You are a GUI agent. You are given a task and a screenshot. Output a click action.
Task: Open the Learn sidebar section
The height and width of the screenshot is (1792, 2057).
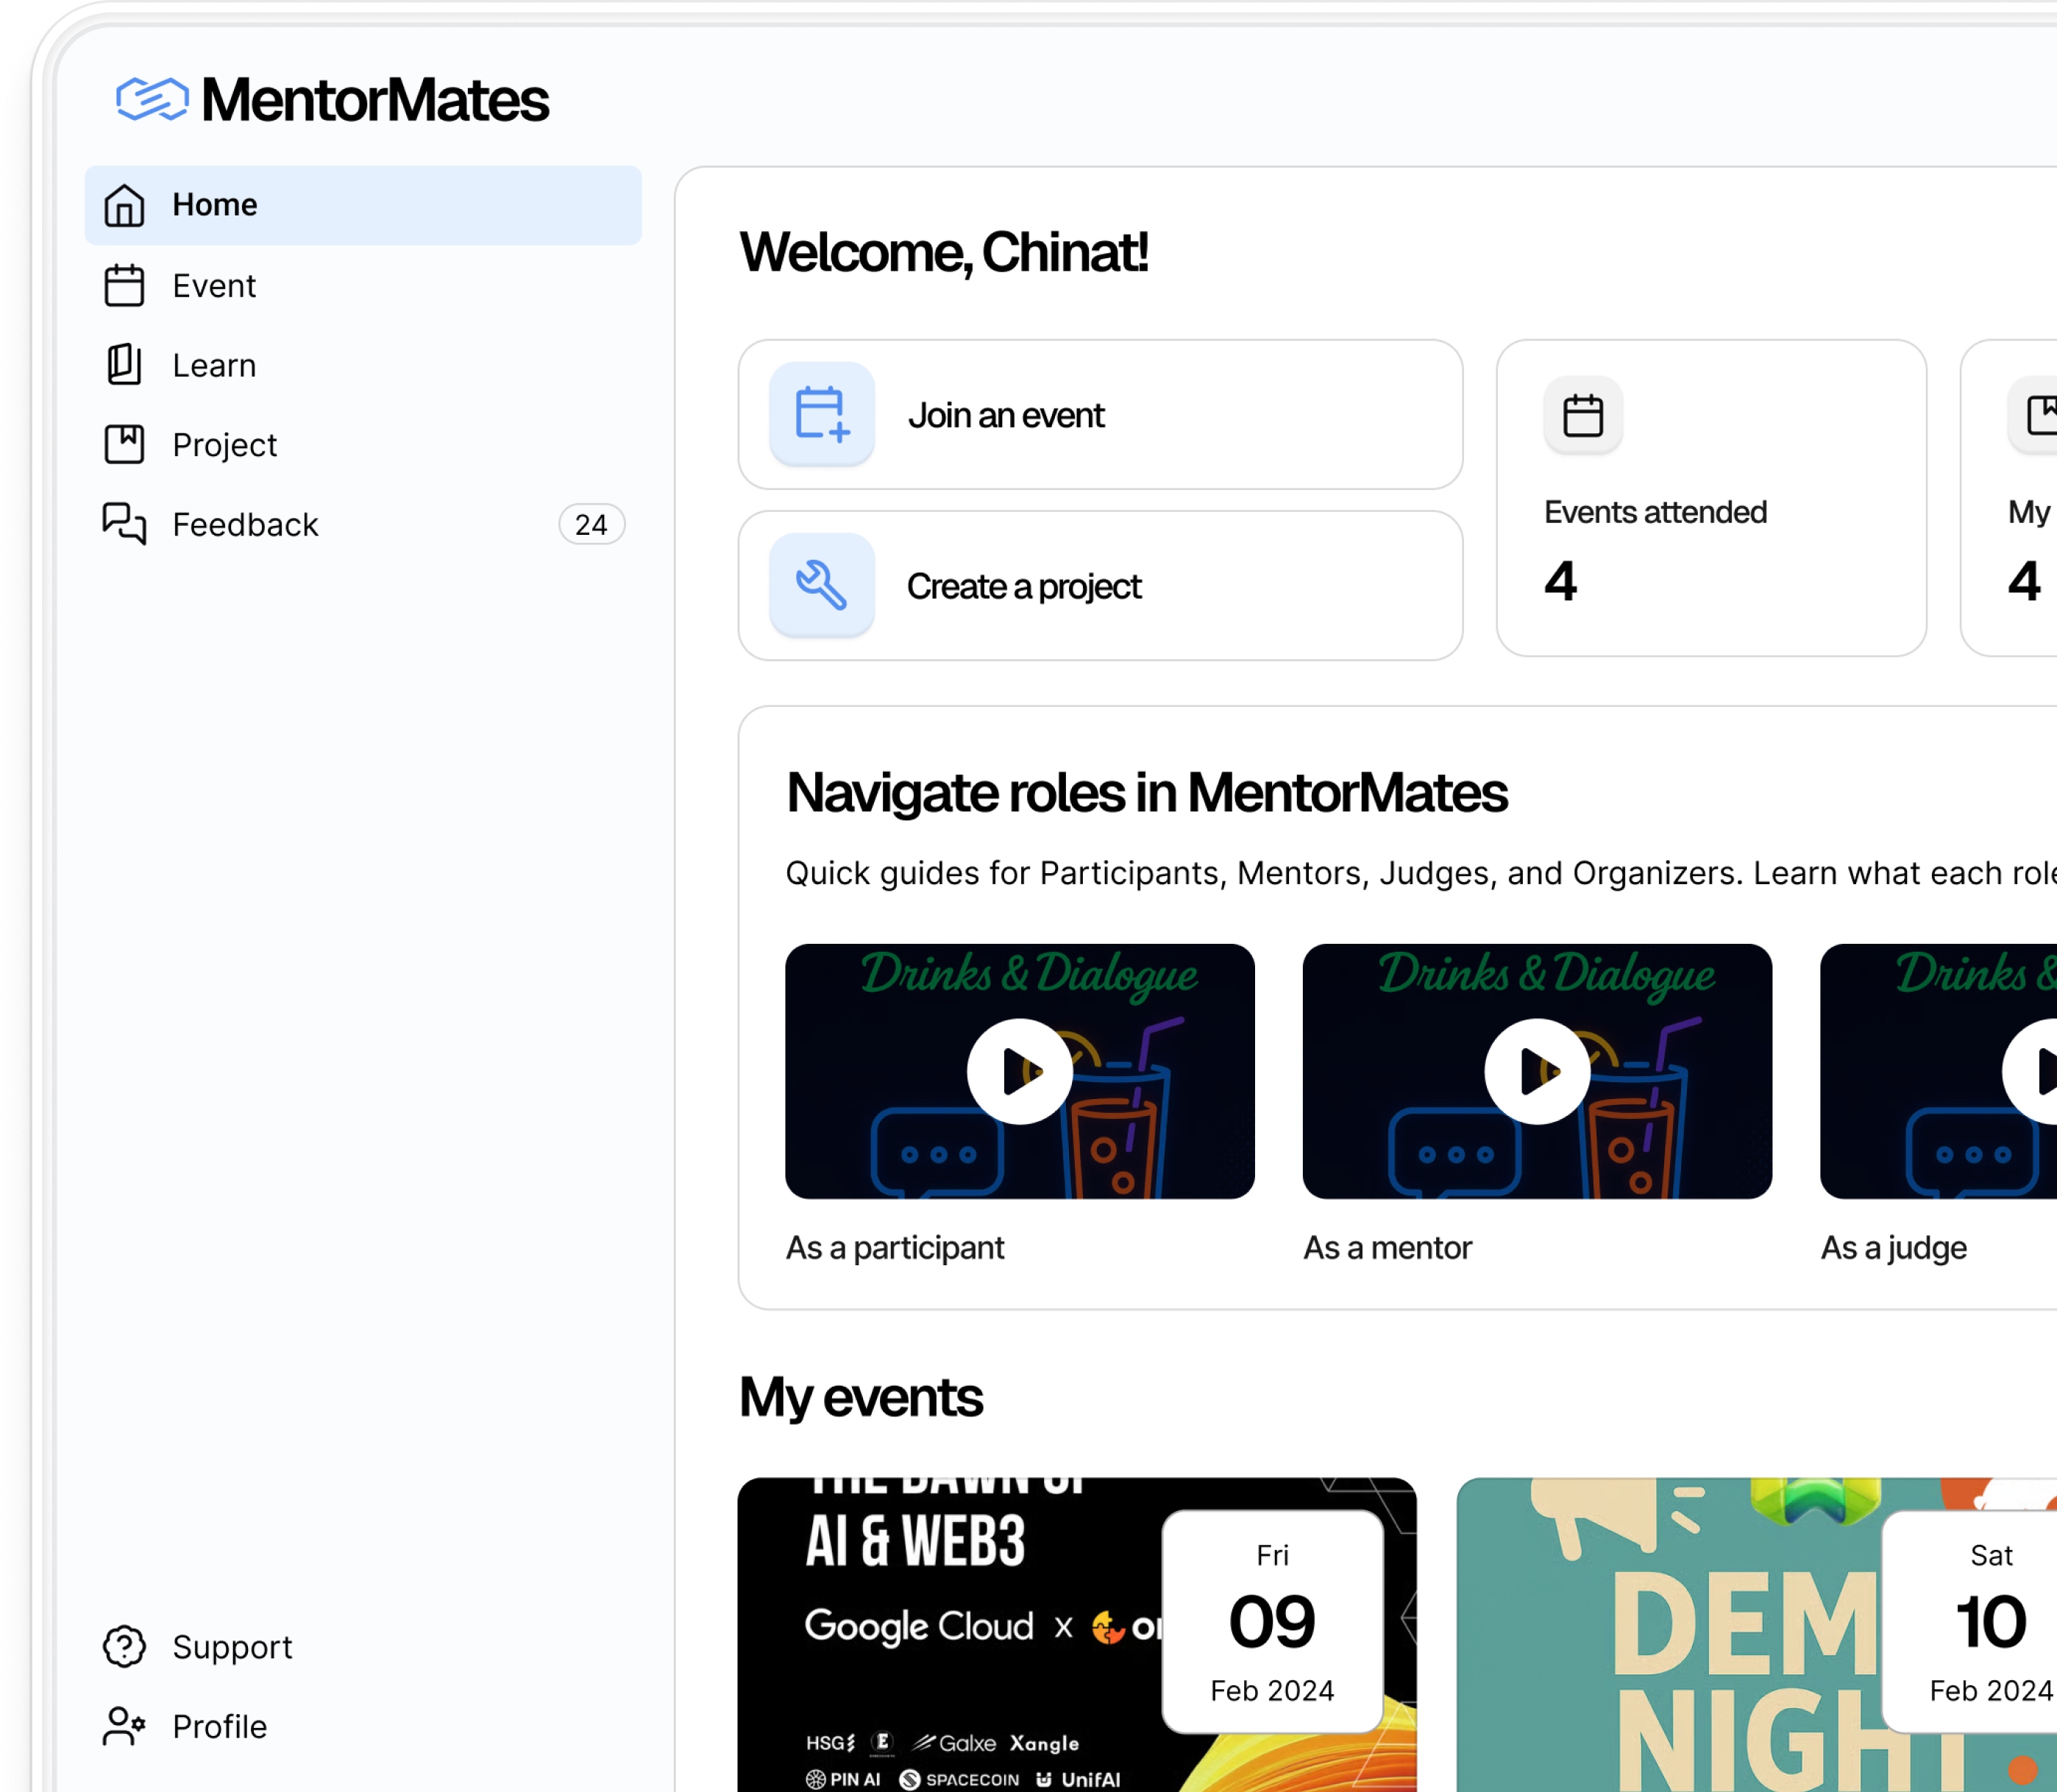click(x=363, y=365)
